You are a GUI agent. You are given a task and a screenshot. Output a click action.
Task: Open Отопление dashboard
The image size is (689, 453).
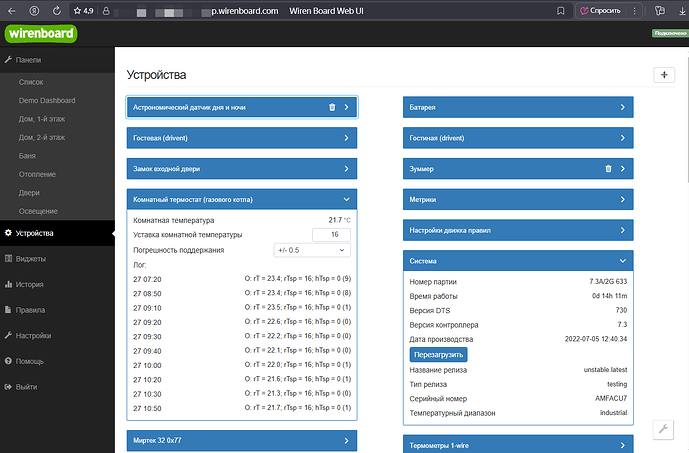[37, 174]
